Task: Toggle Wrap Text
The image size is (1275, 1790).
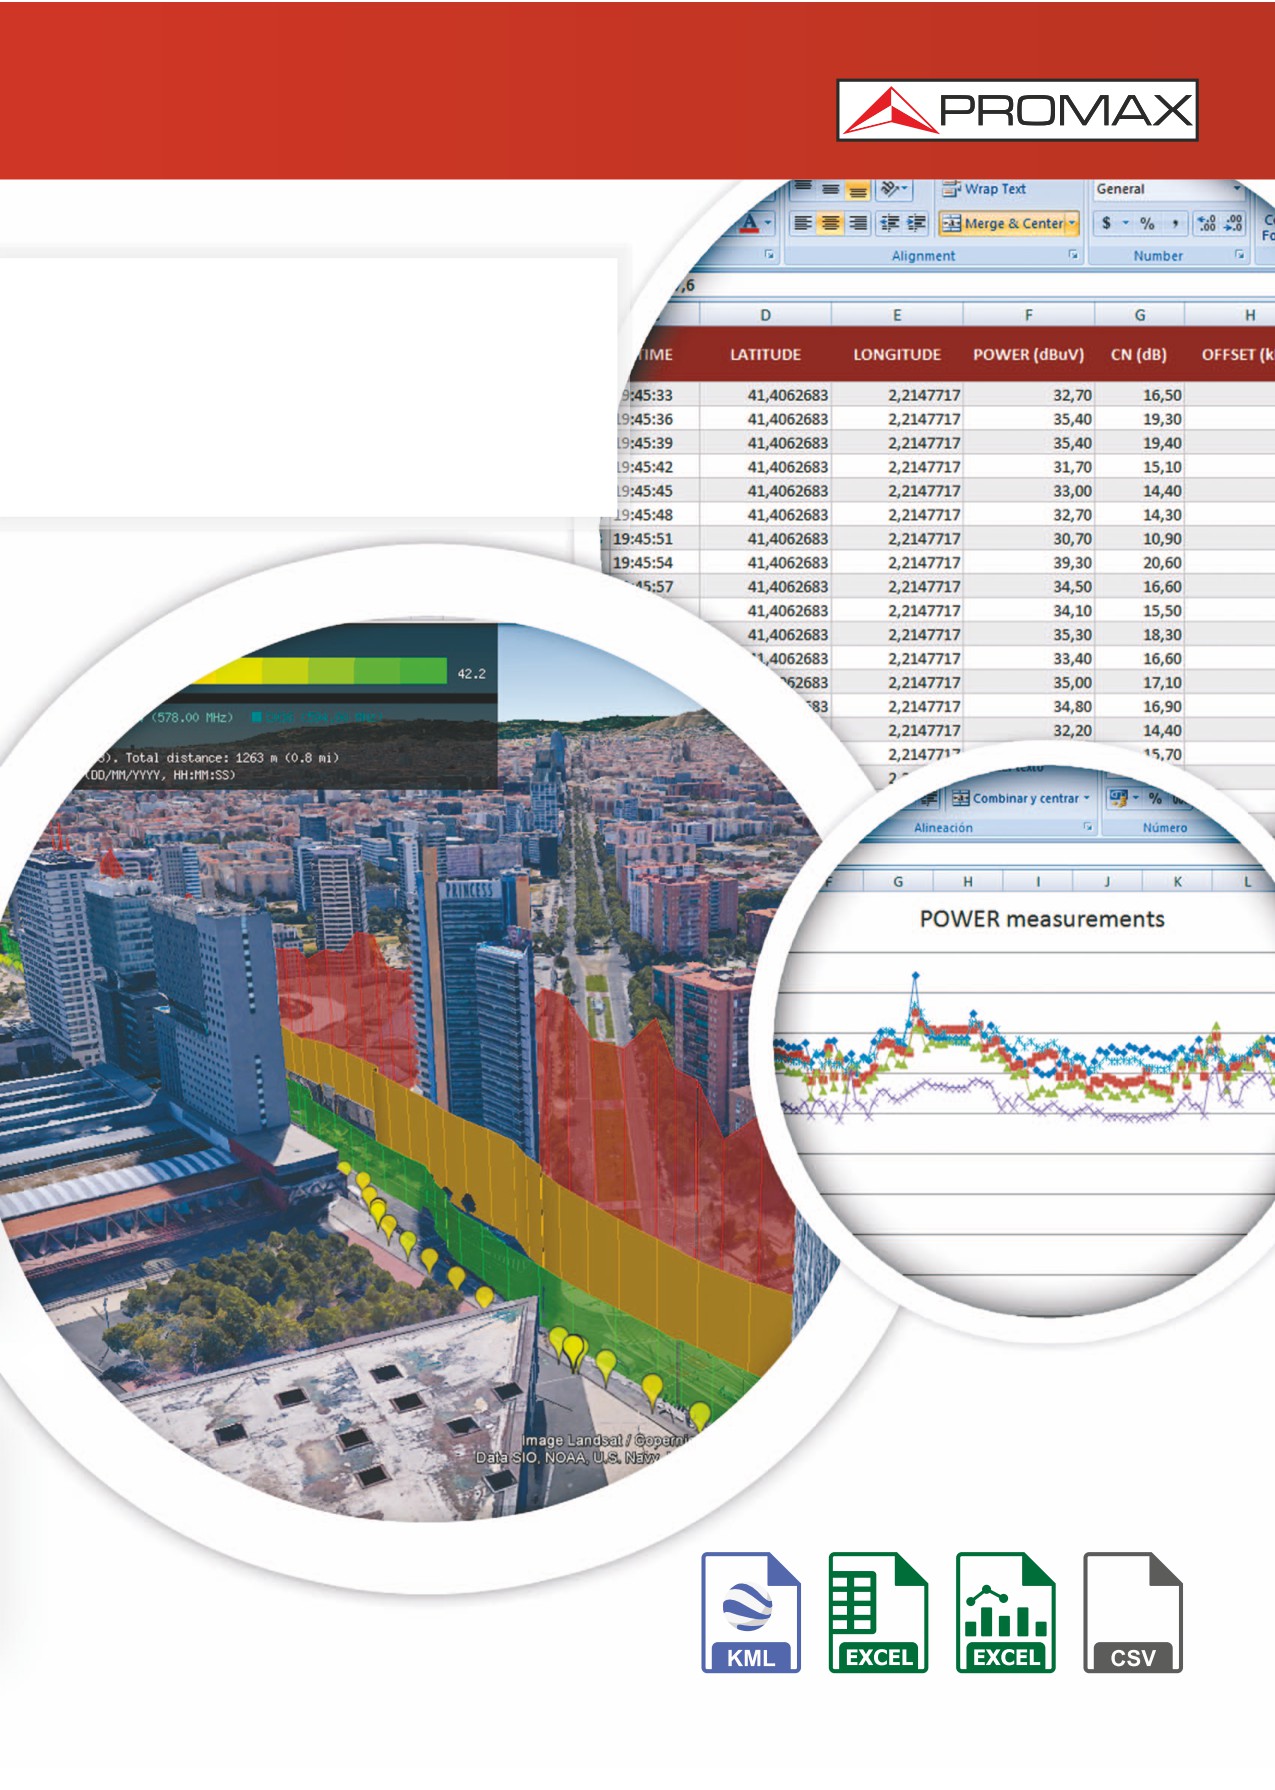Action: tap(984, 189)
